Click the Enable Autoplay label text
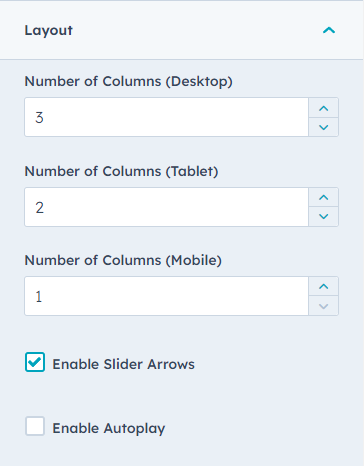The width and height of the screenshot is (364, 466). point(109,428)
